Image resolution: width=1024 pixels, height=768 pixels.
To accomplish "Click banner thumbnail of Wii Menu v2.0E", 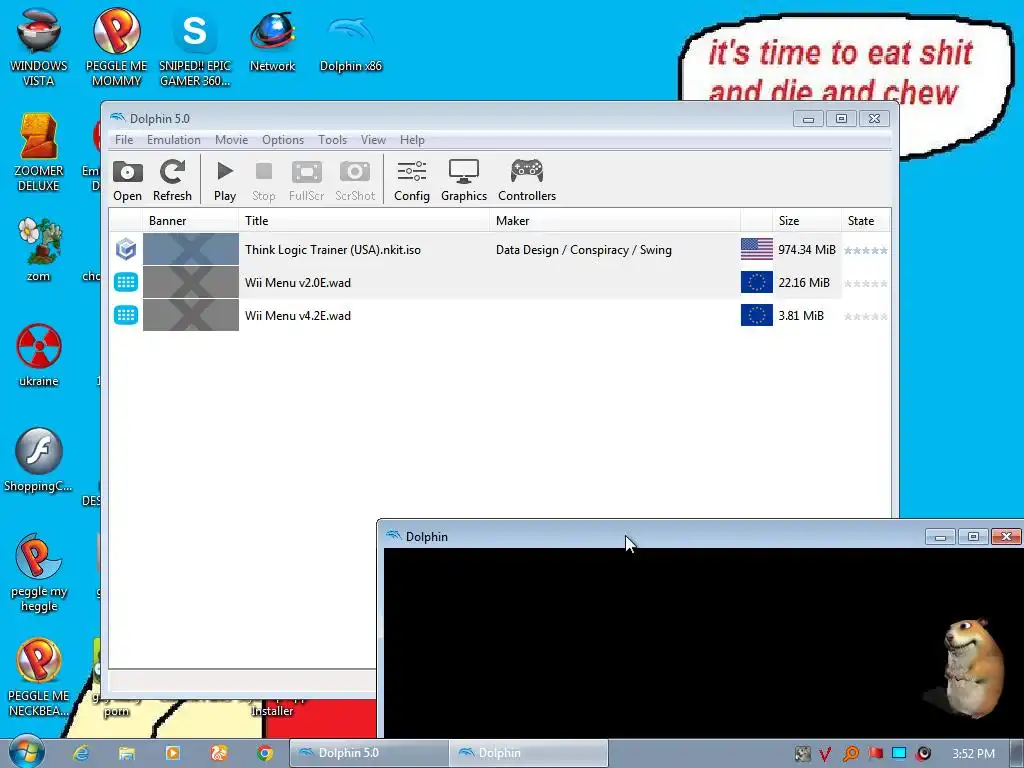I will pyautogui.click(x=191, y=282).
